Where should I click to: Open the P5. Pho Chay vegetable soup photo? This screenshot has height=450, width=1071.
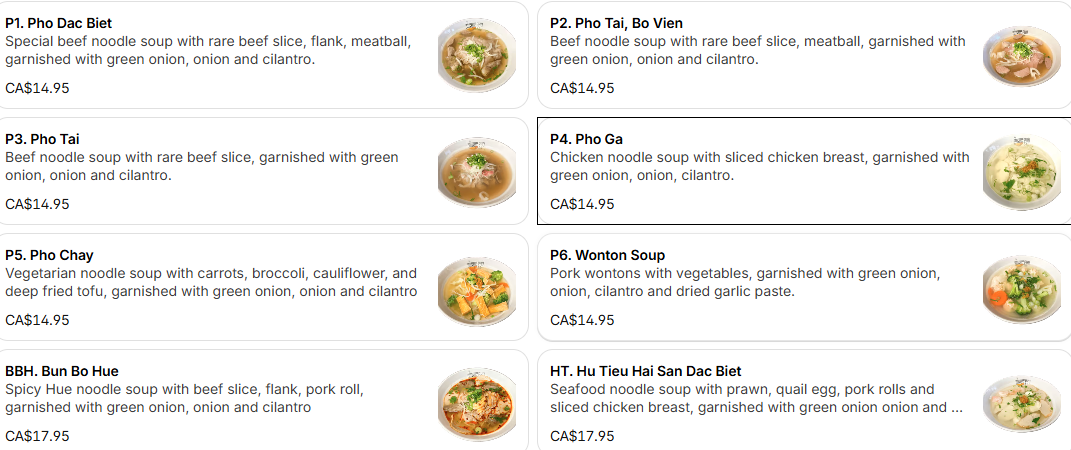coord(477,287)
